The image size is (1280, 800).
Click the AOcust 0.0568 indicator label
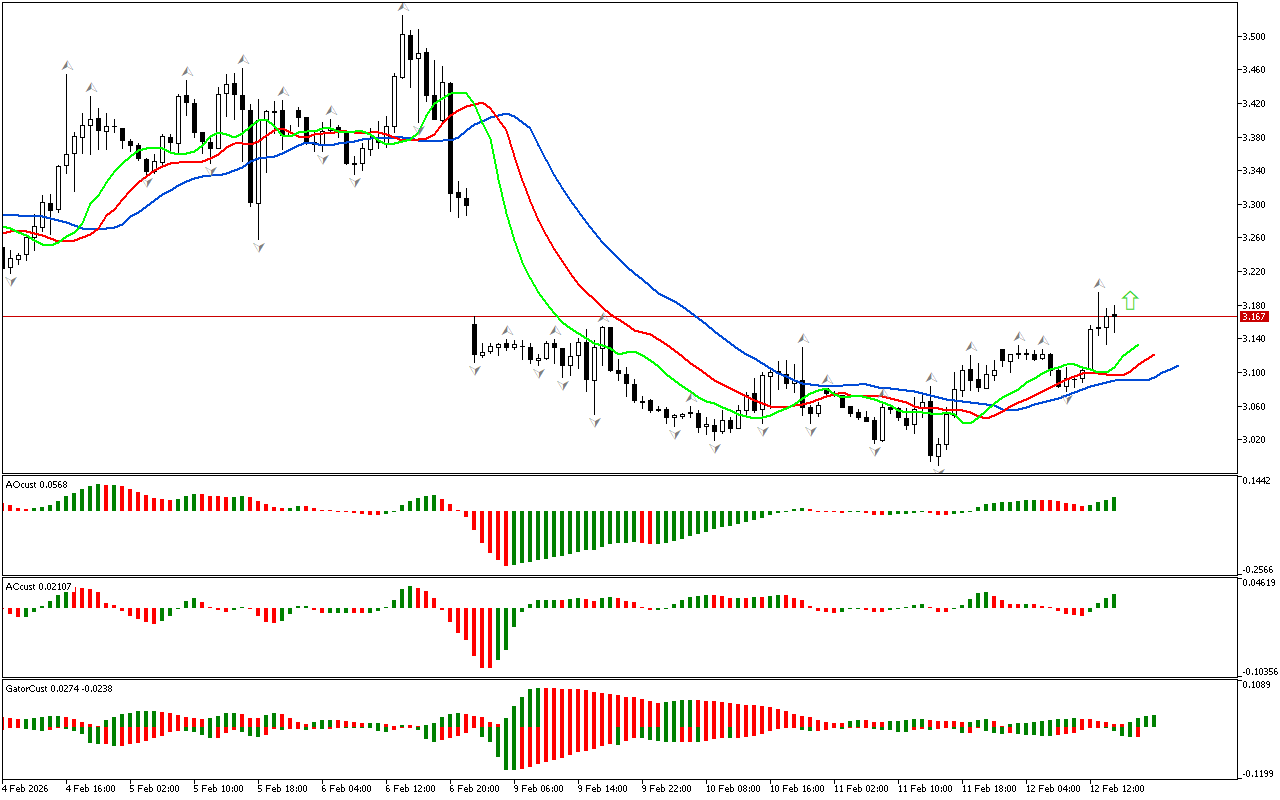(37, 484)
